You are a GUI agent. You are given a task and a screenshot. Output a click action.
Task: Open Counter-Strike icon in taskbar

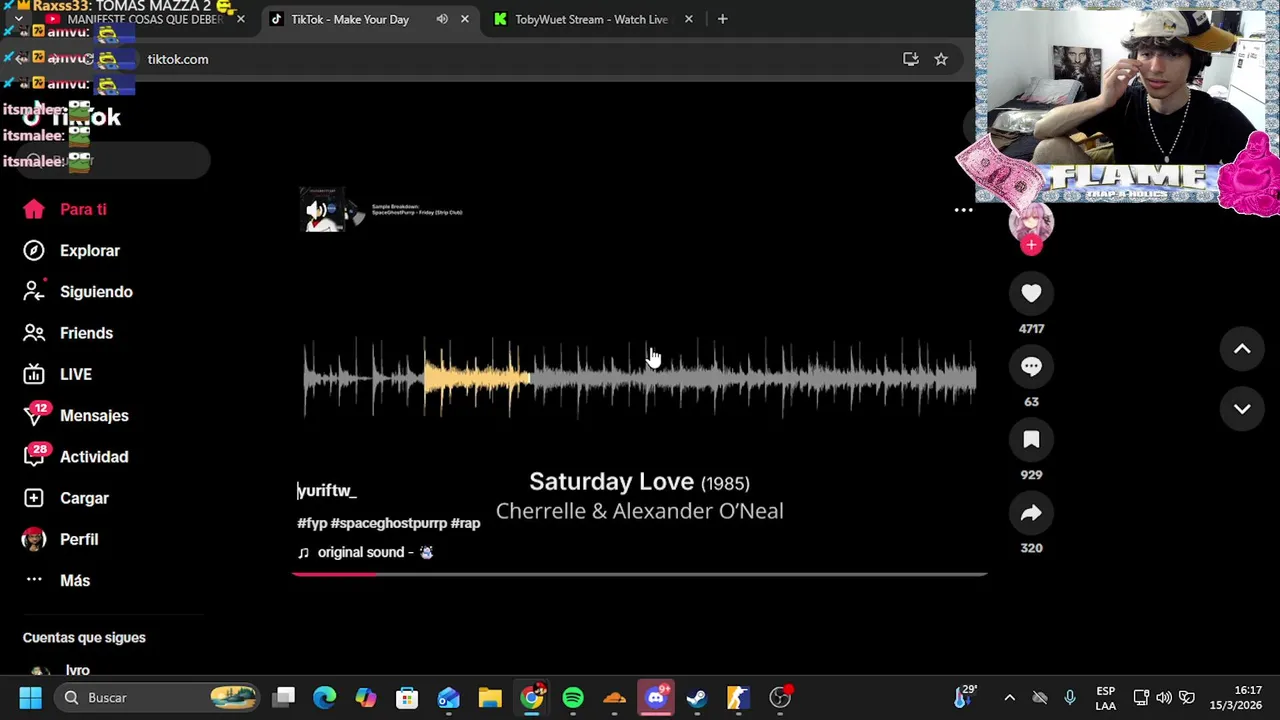[738, 698]
